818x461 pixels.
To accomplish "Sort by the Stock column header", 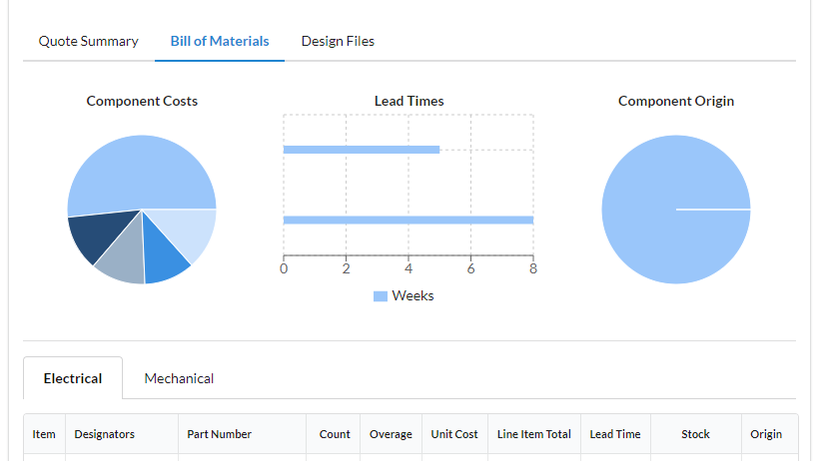I will tap(695, 434).
